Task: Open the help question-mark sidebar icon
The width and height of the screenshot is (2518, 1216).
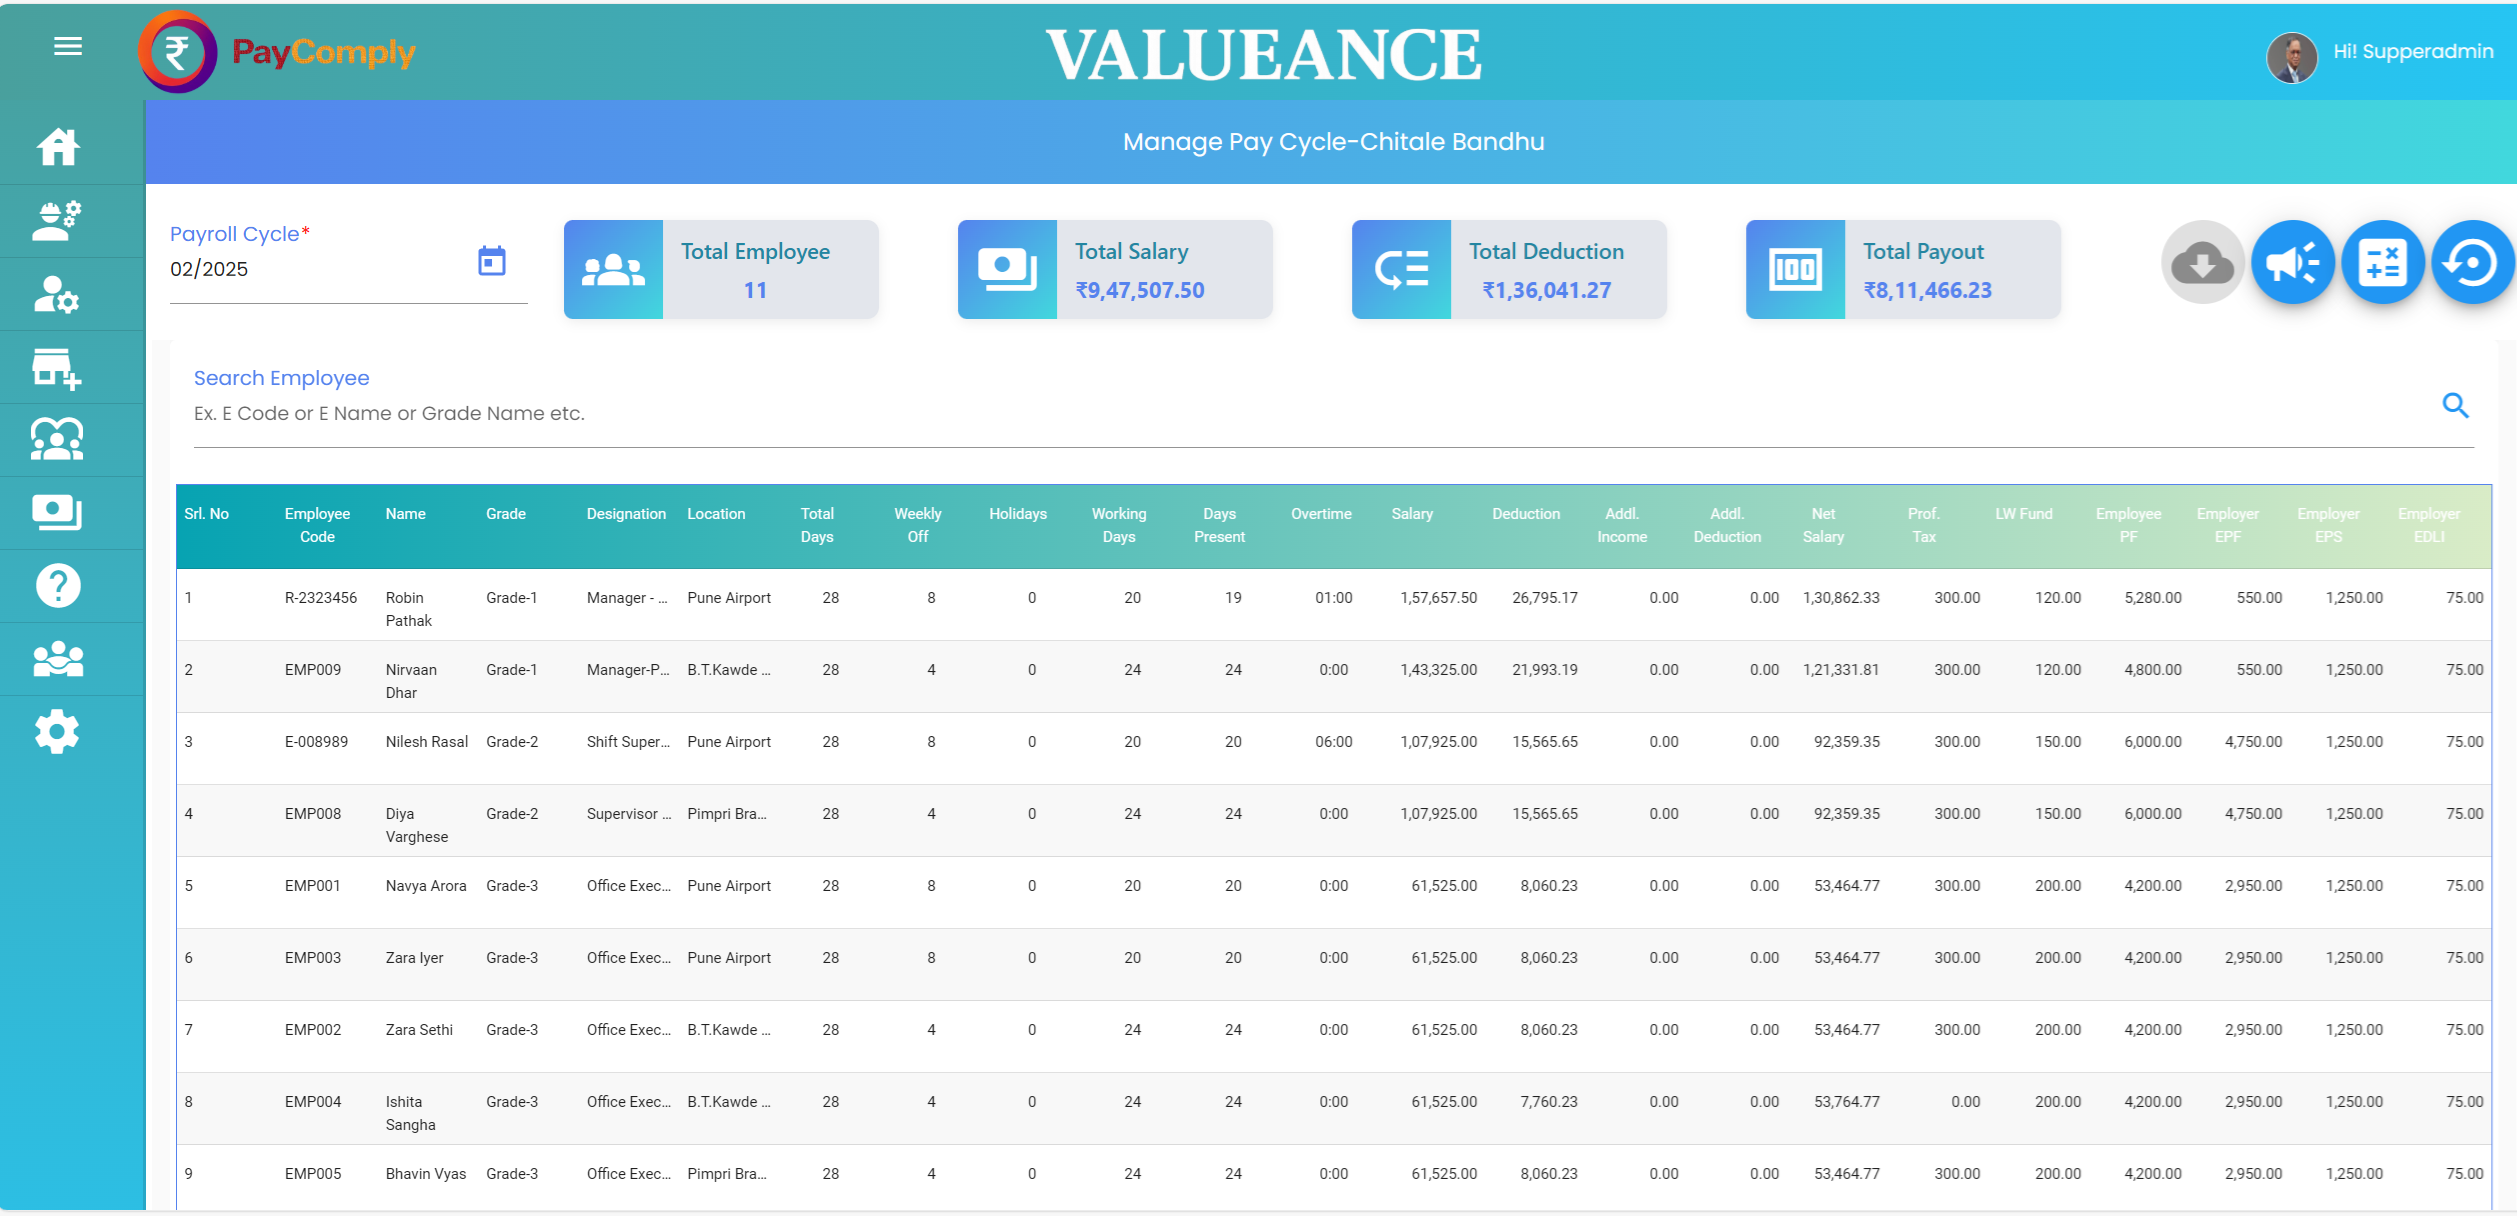Action: (58, 586)
